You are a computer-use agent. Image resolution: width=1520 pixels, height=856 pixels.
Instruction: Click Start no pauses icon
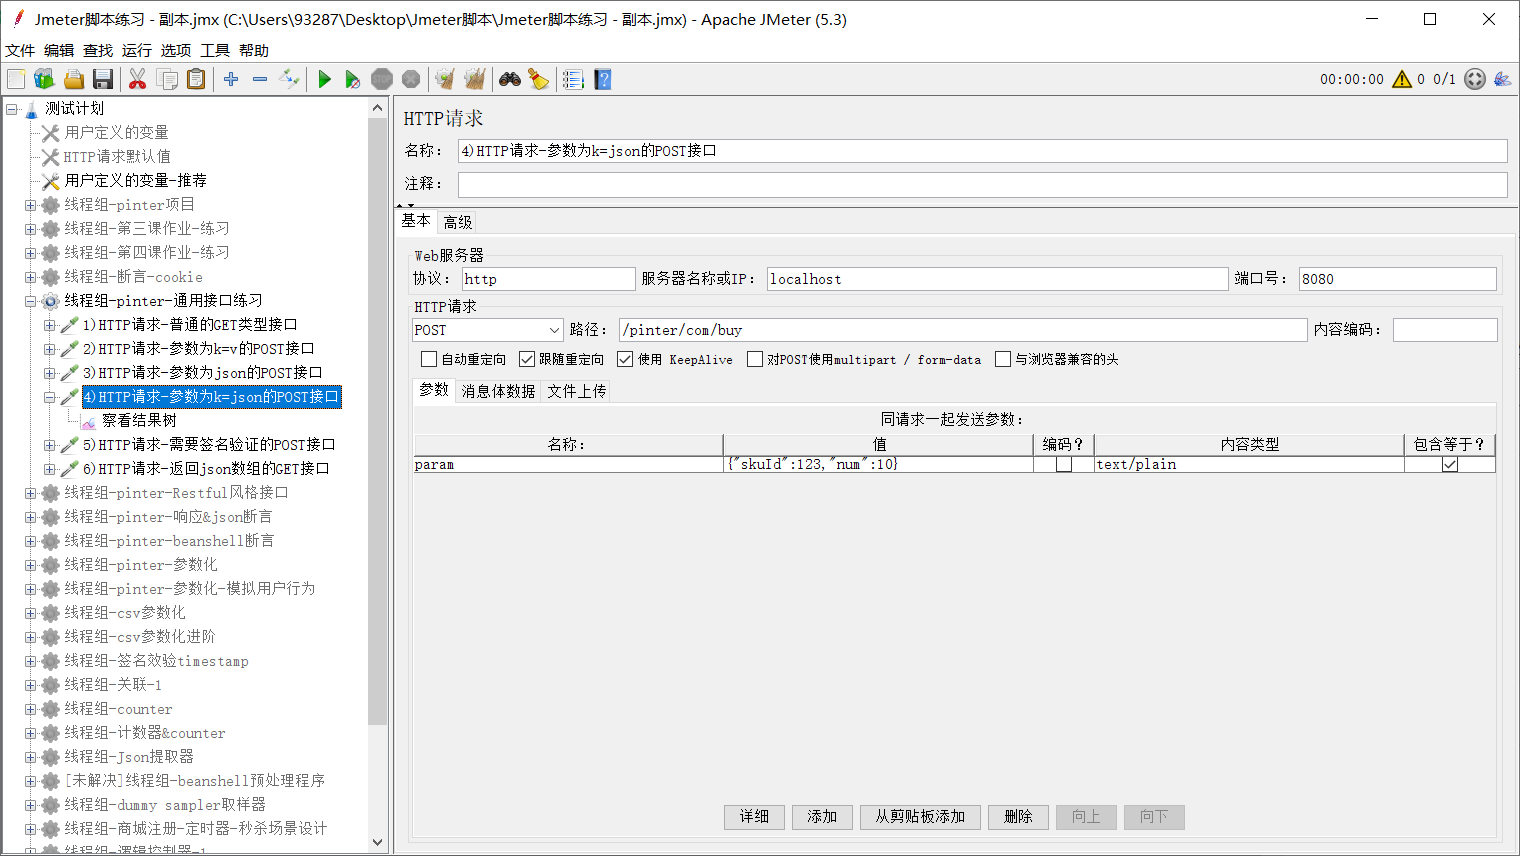tap(352, 79)
